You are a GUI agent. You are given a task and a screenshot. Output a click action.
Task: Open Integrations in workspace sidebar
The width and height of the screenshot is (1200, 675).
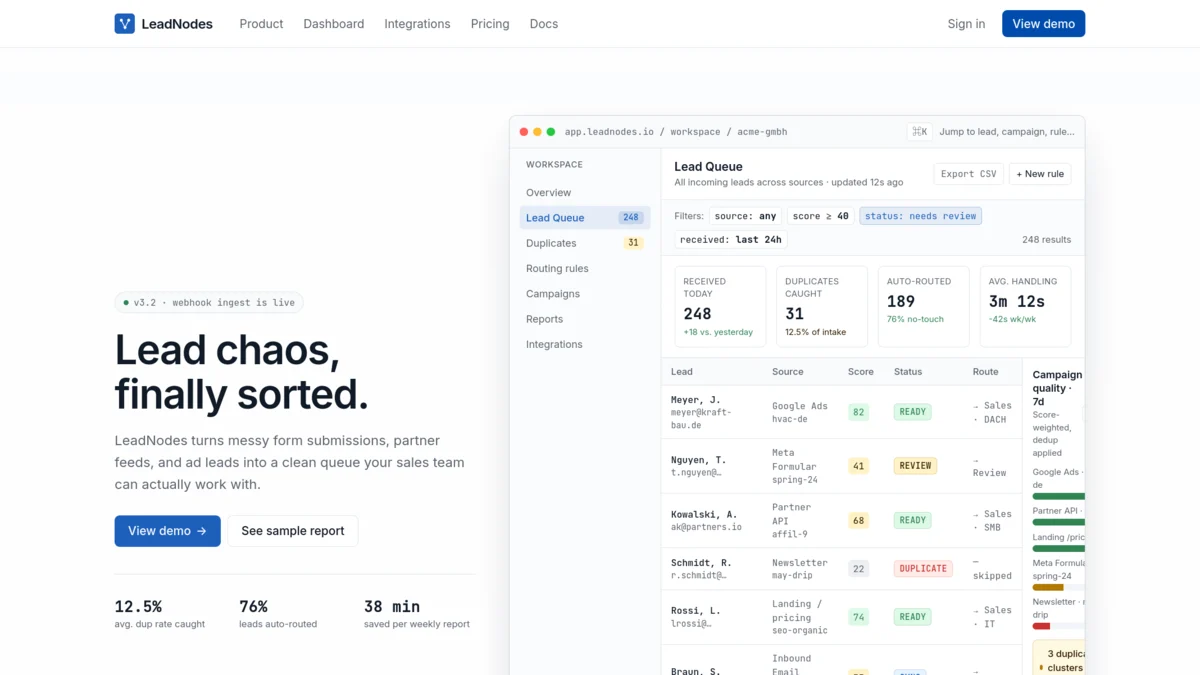click(x=585, y=344)
